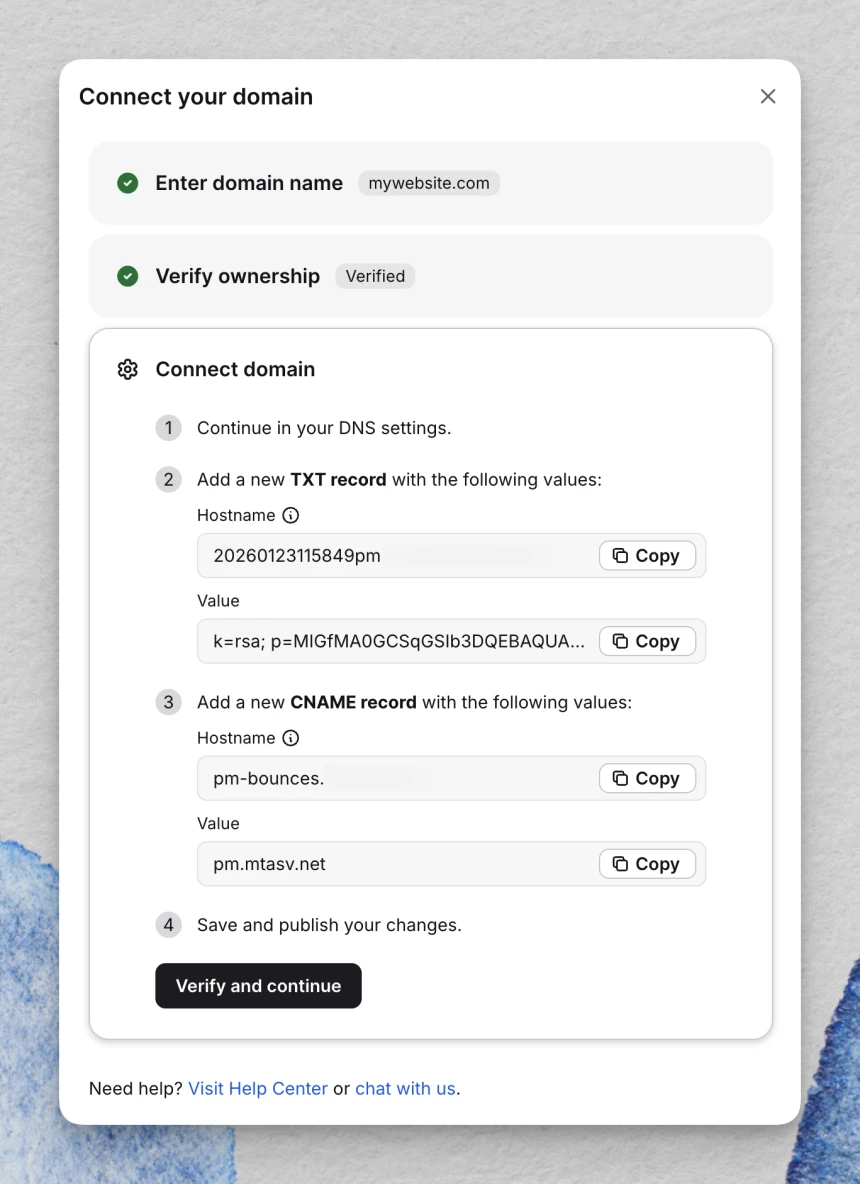Expand the Verify ownership step
The width and height of the screenshot is (860, 1184).
(237, 276)
